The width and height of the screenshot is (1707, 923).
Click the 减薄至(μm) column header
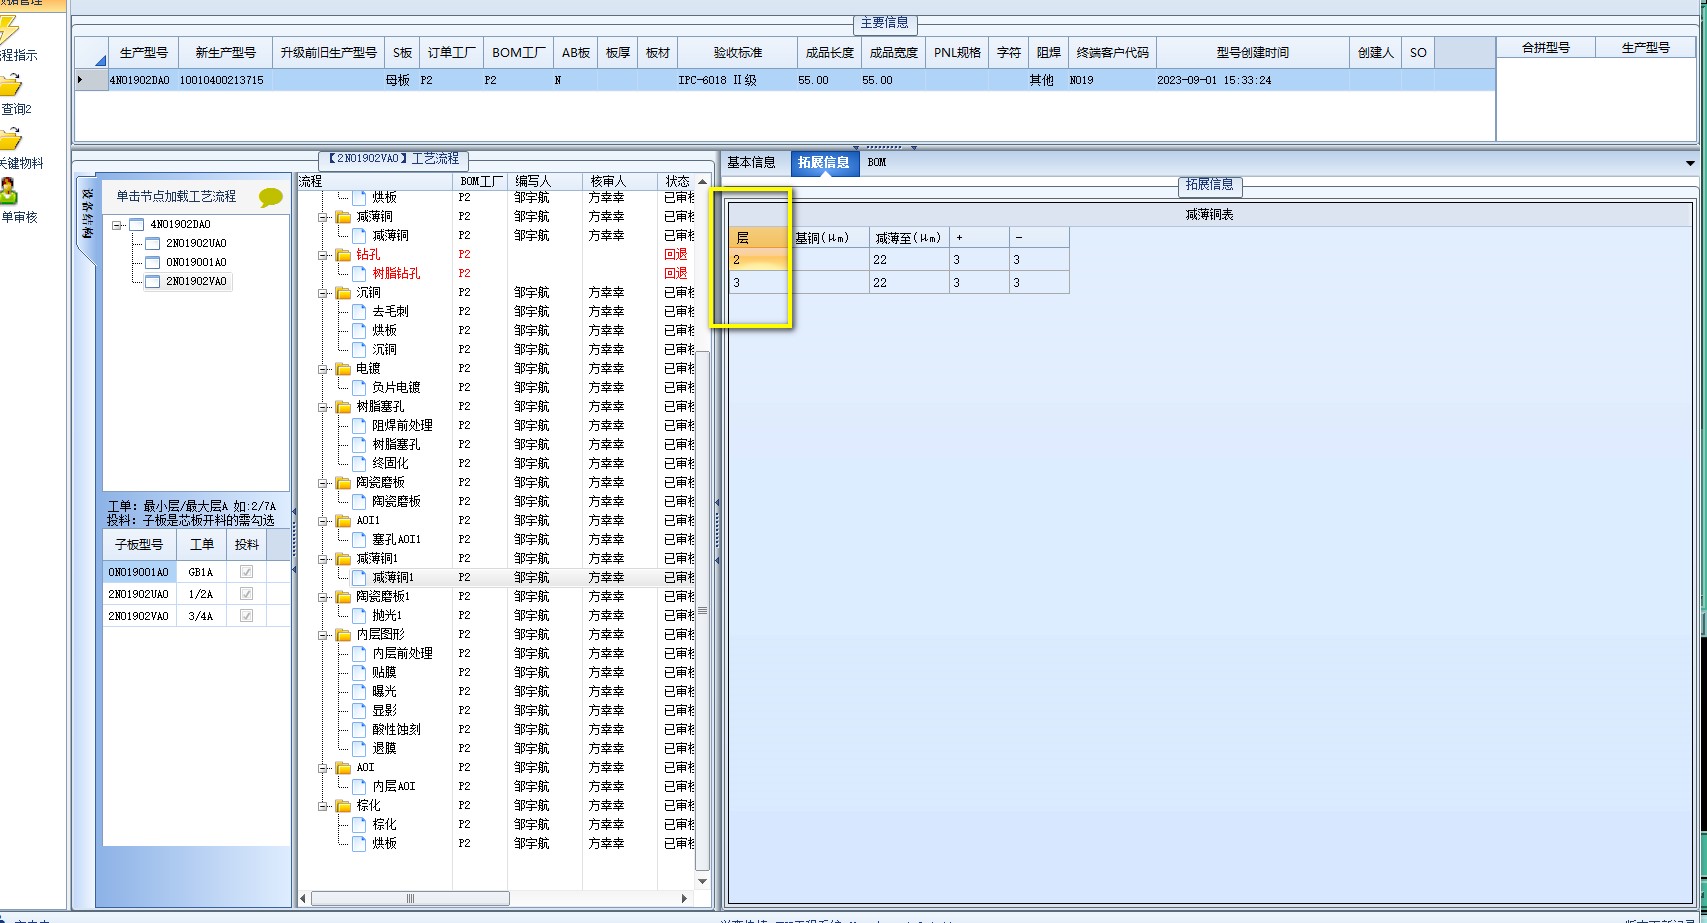[x=908, y=238]
